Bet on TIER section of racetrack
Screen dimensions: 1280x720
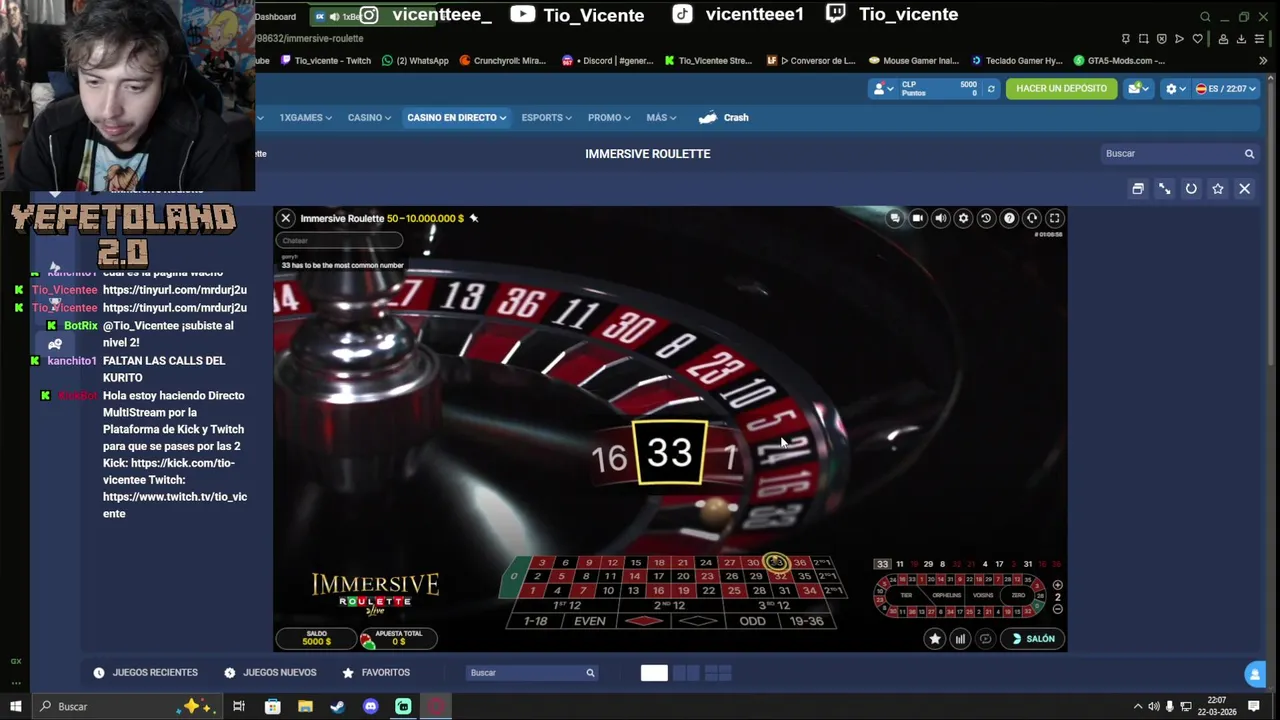[906, 595]
